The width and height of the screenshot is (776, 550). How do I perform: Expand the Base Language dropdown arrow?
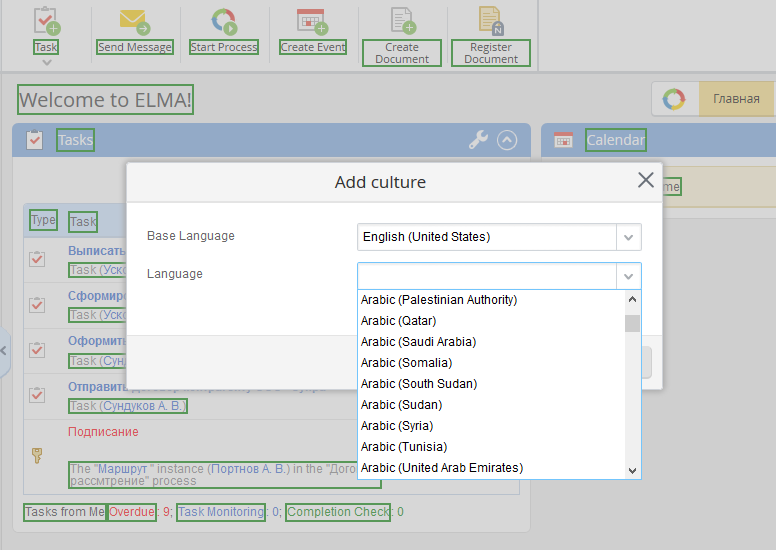628,237
